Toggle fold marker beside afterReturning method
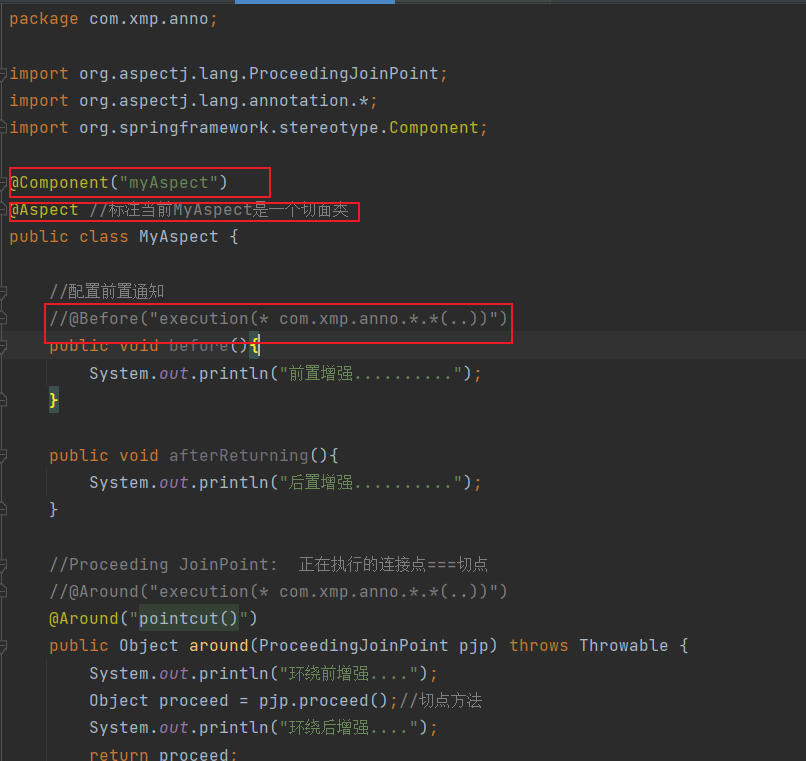806x761 pixels. pos(3,456)
